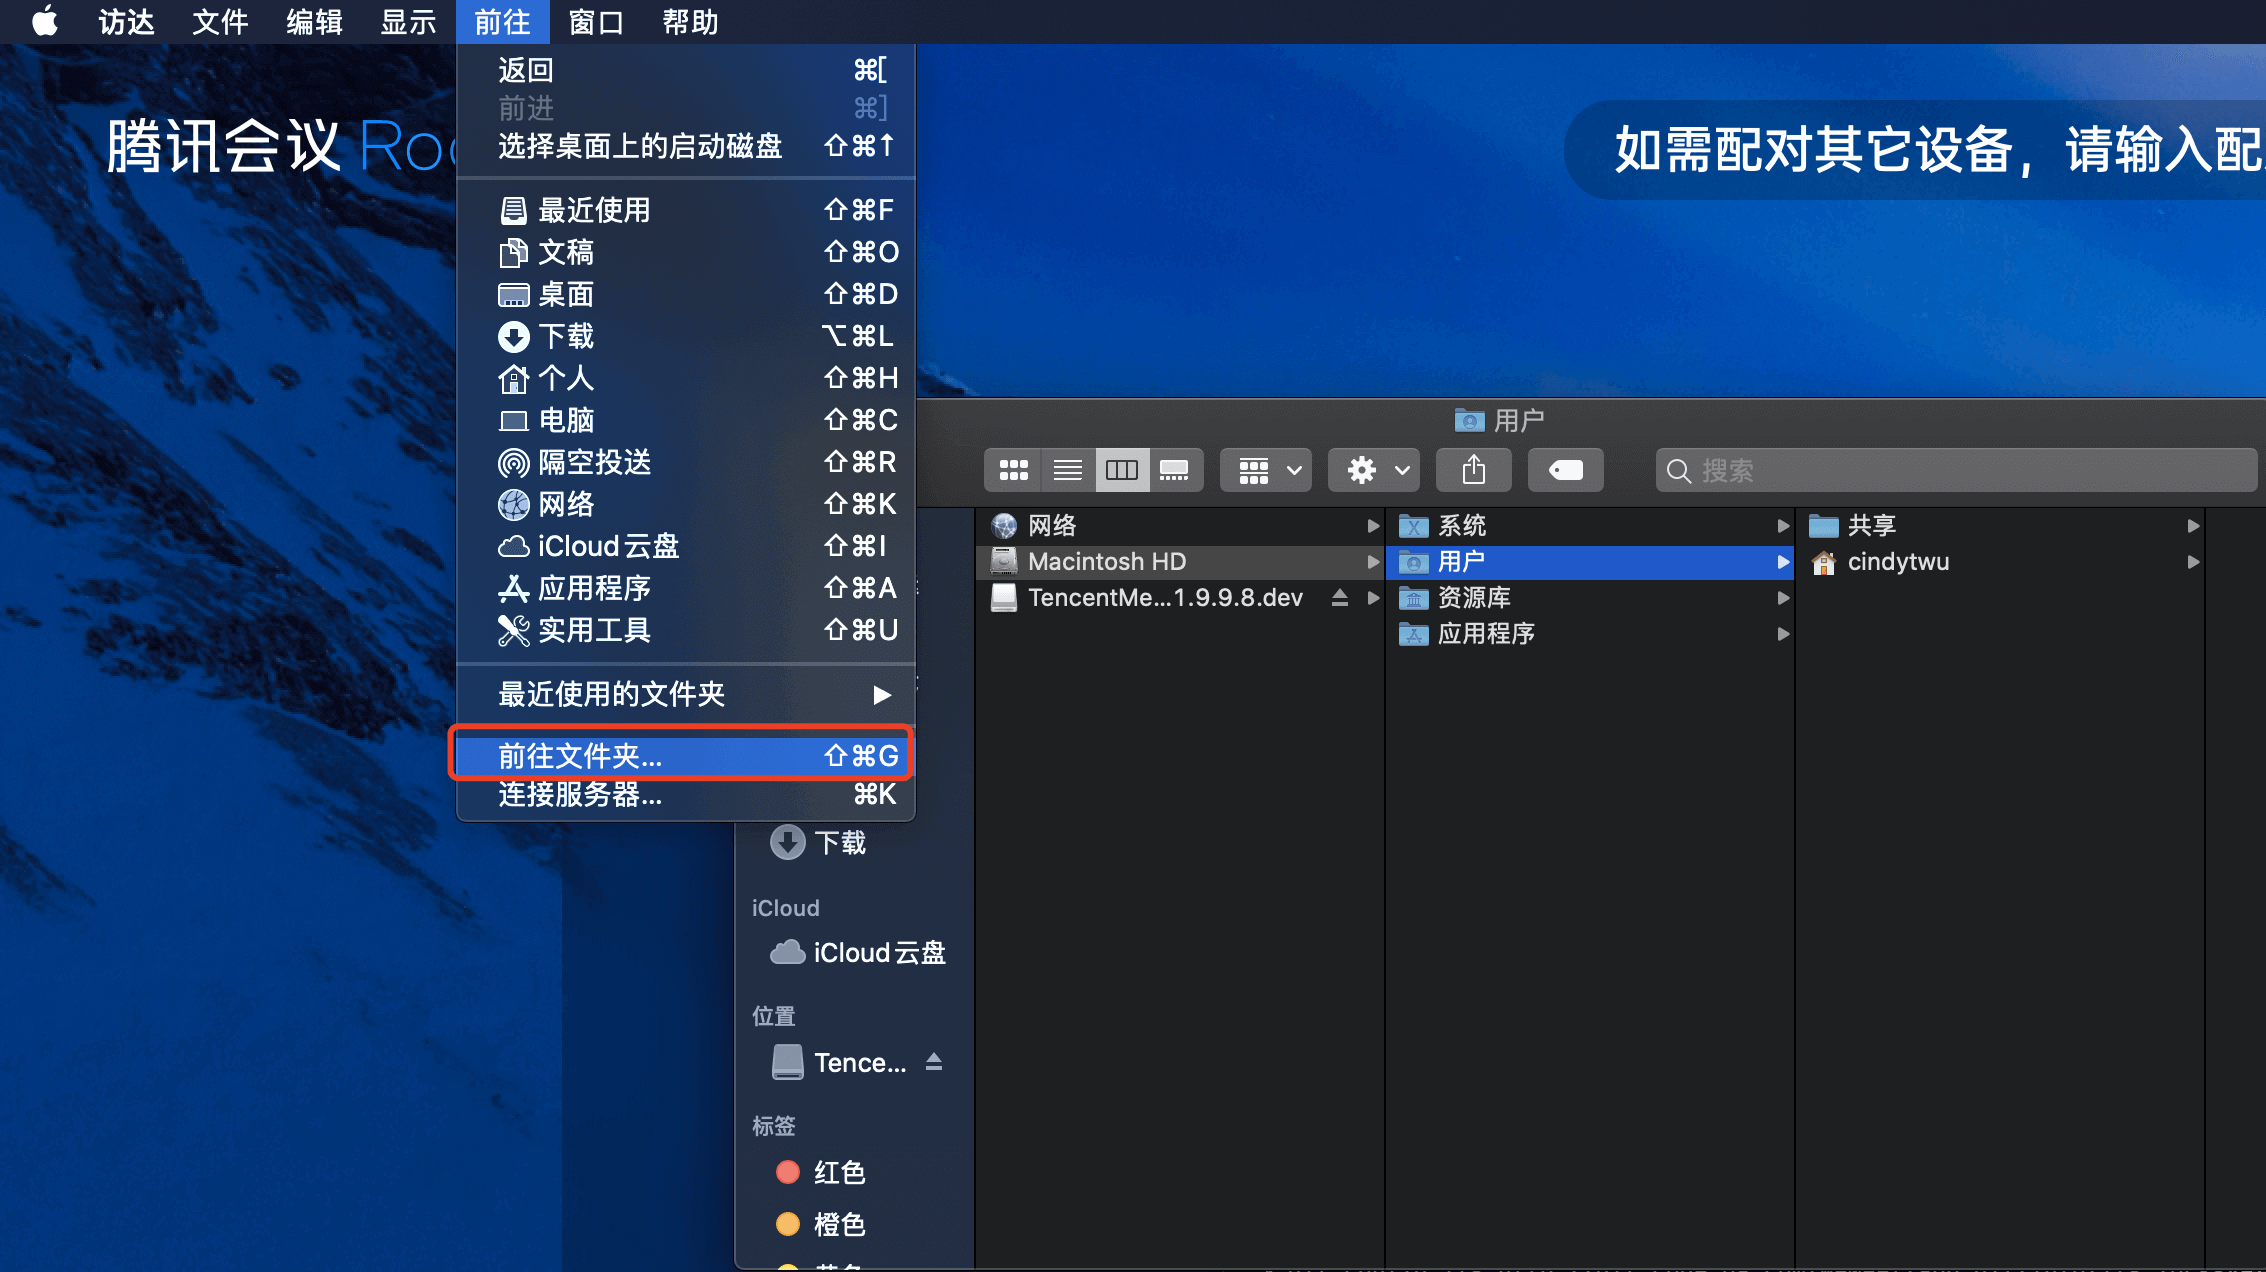This screenshot has width=2266, height=1272.
Task: Select the 用户 folder row
Action: (x=1590, y=561)
